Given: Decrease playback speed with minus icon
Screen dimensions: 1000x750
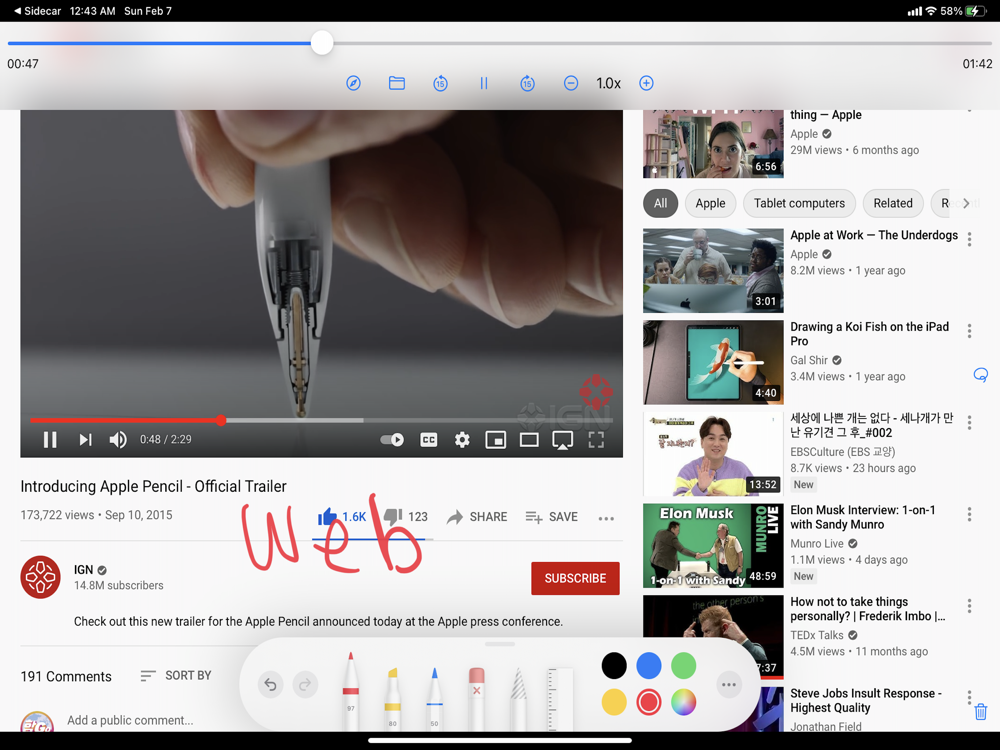Looking at the screenshot, I should [x=571, y=83].
